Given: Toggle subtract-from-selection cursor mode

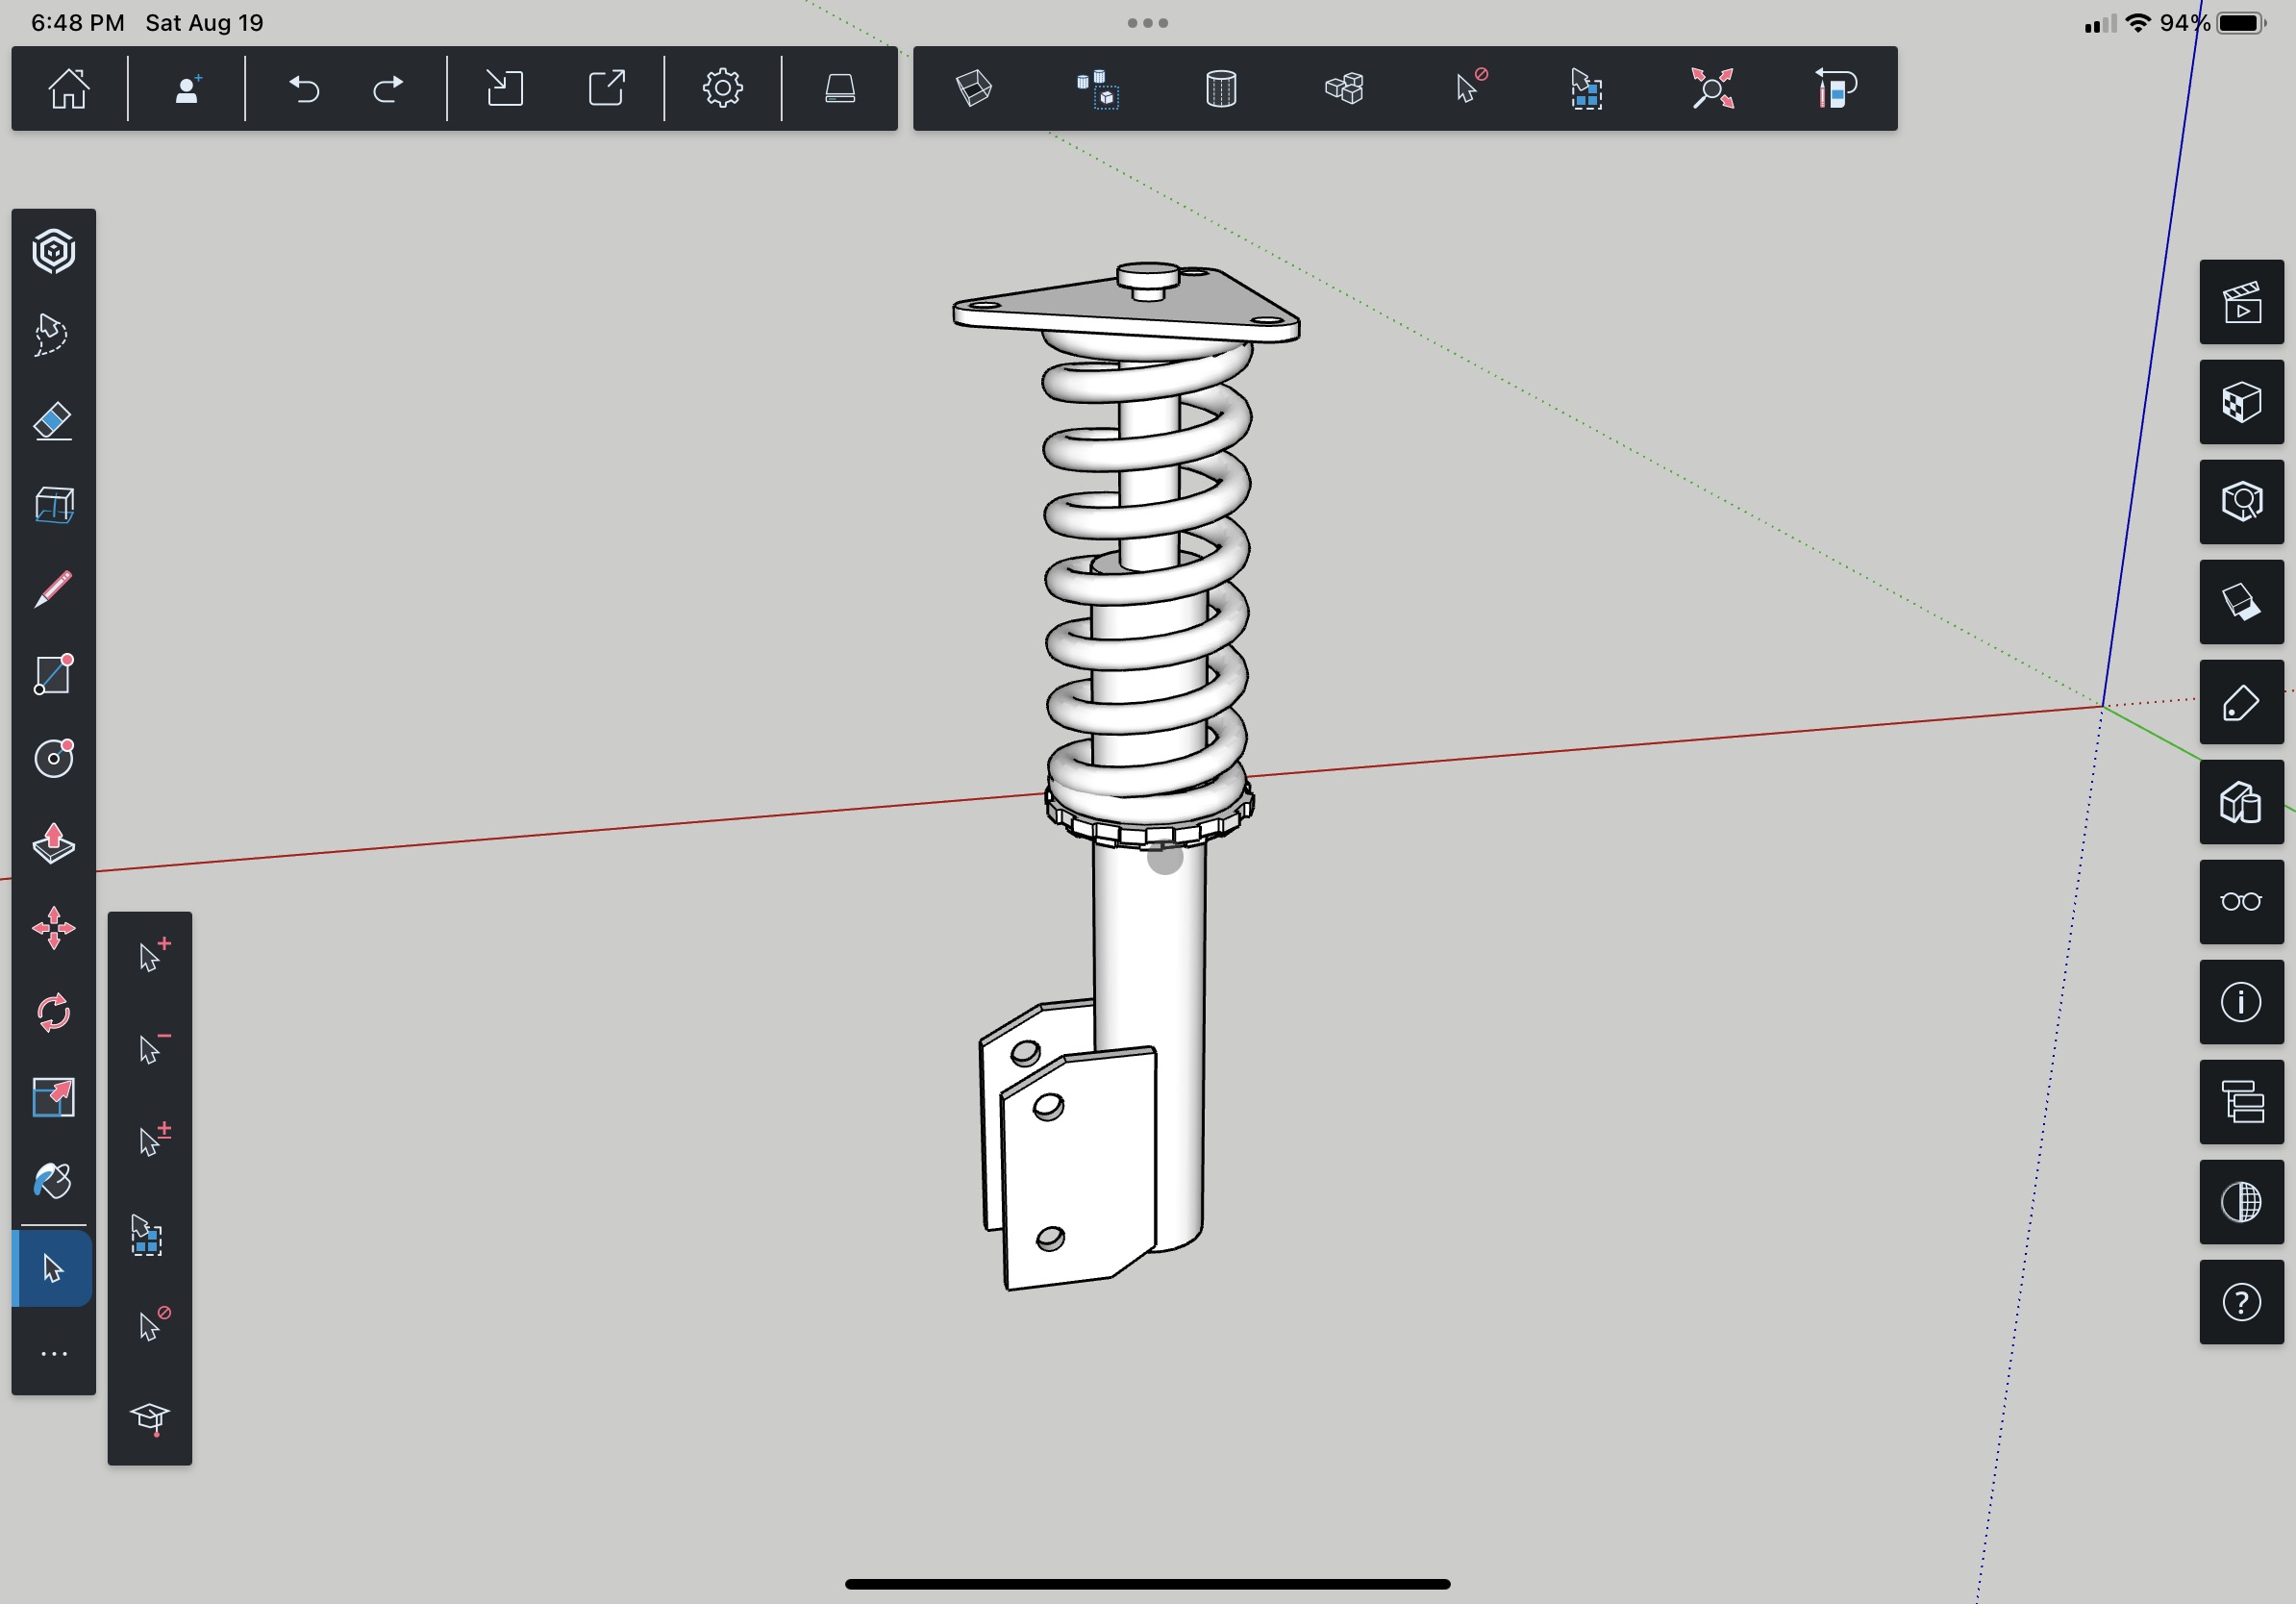Looking at the screenshot, I should click(151, 1049).
